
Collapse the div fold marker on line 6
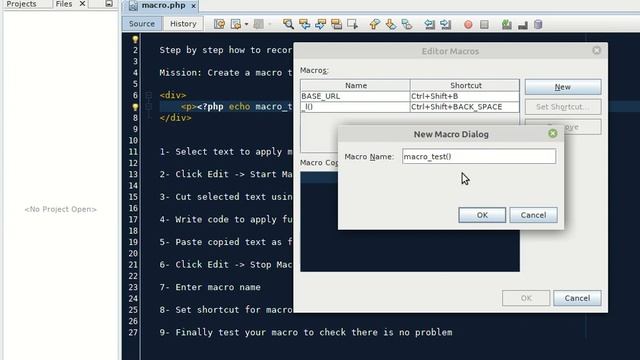(149, 96)
